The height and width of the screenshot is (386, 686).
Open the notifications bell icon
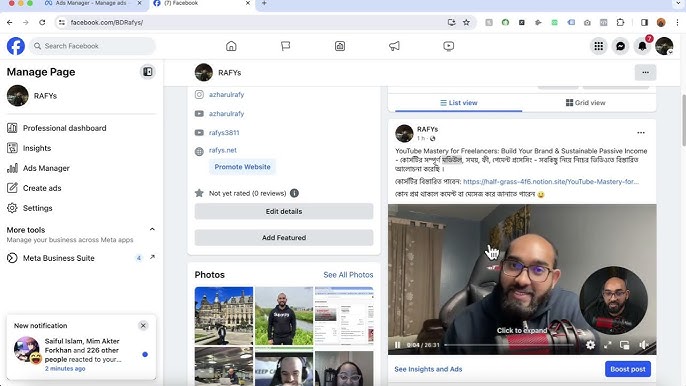(x=642, y=46)
